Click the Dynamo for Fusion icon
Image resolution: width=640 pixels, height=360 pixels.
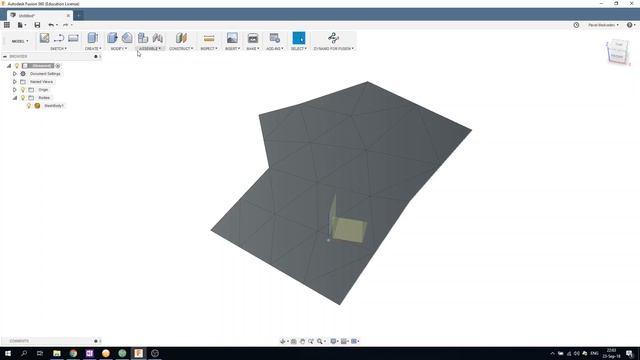coord(333,38)
